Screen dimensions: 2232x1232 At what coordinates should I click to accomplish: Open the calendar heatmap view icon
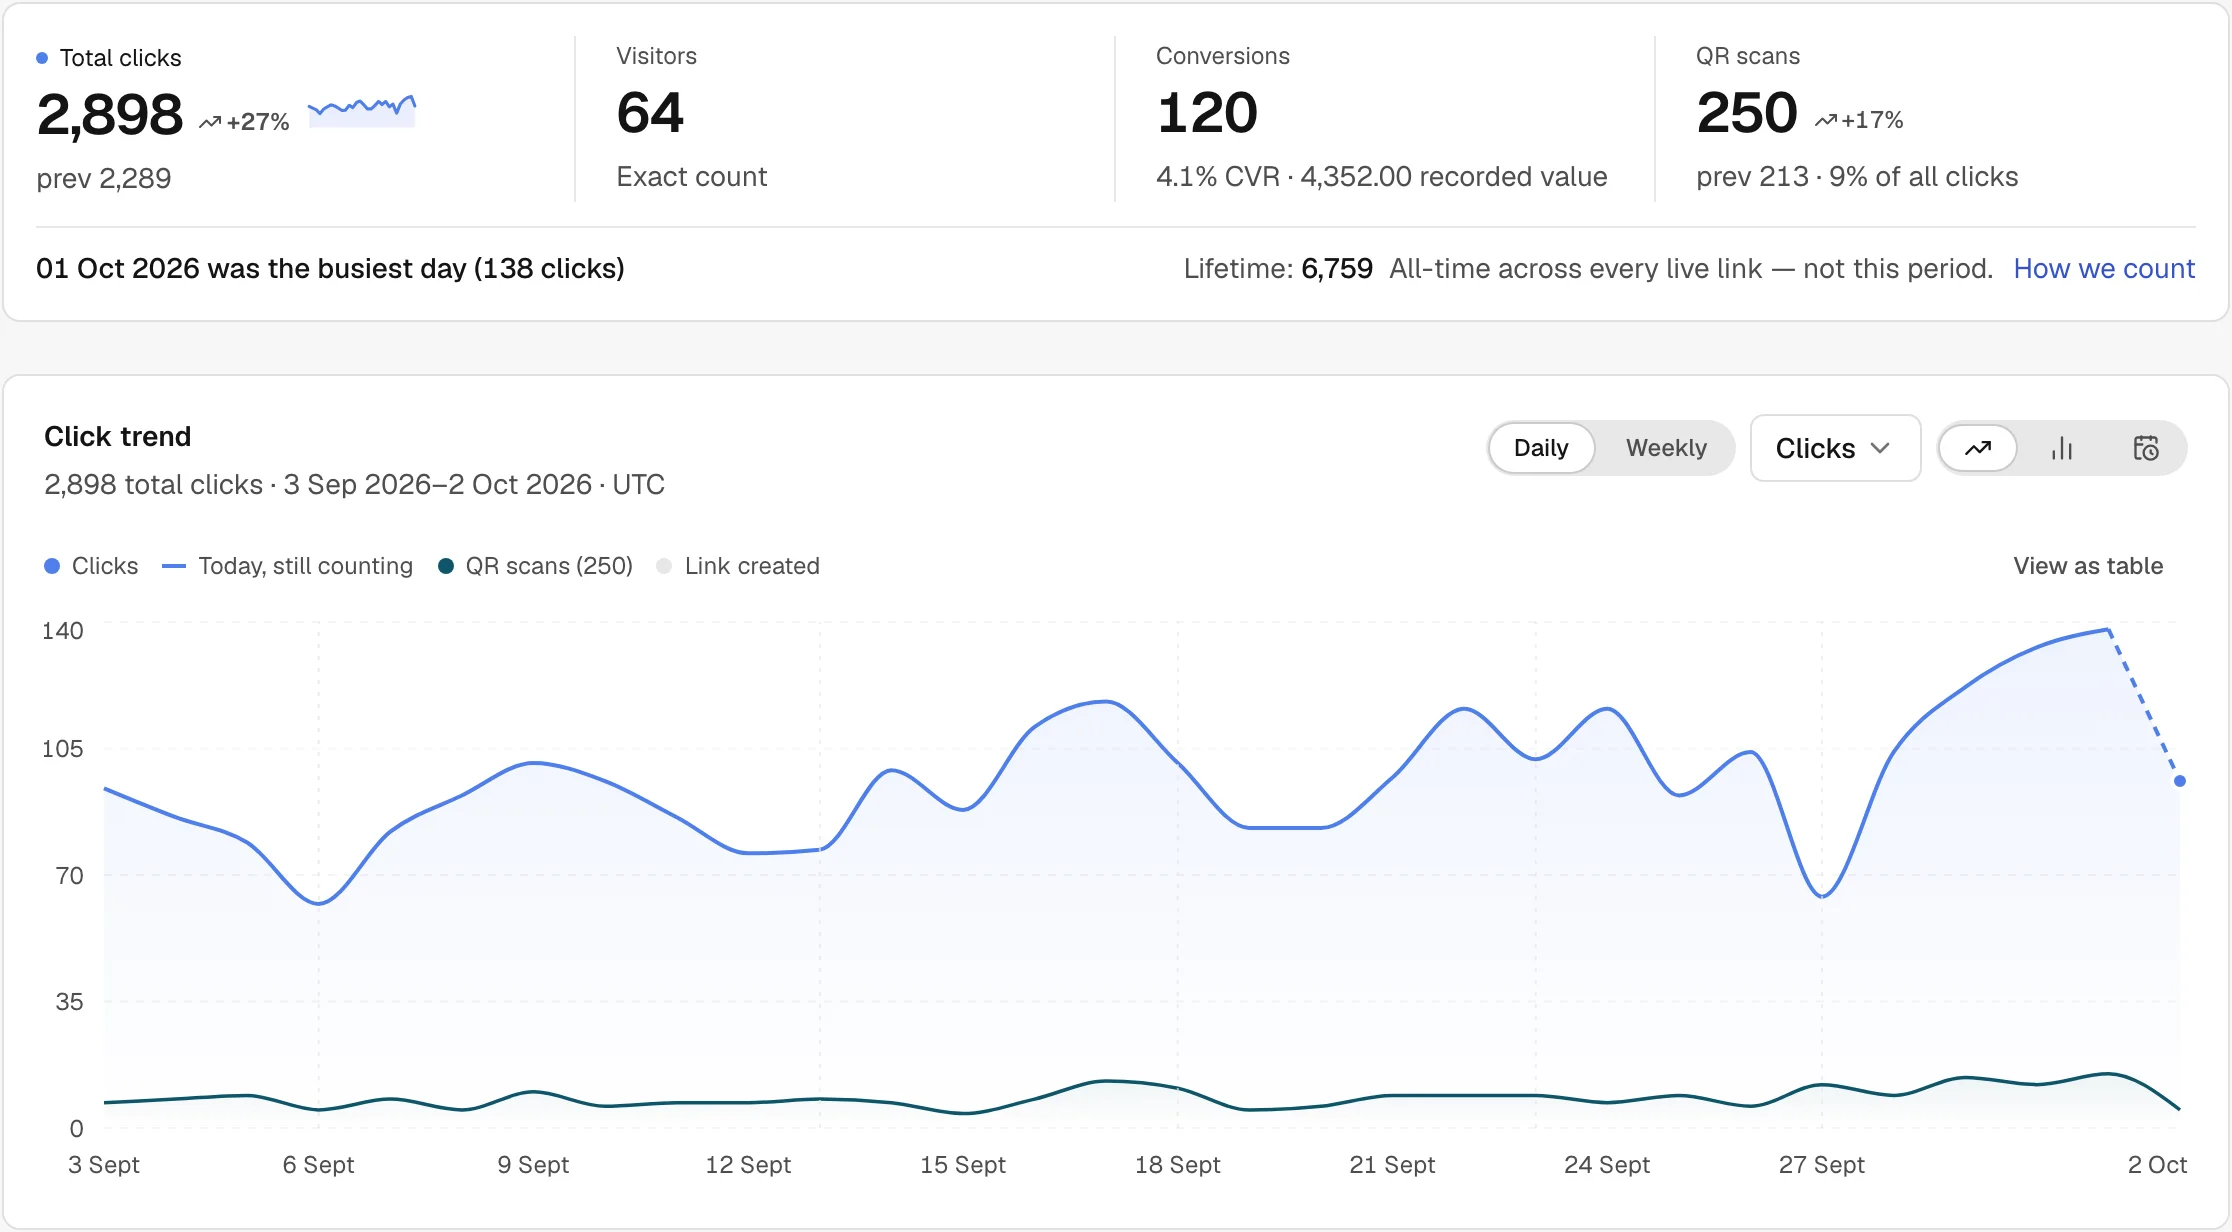(x=2146, y=448)
